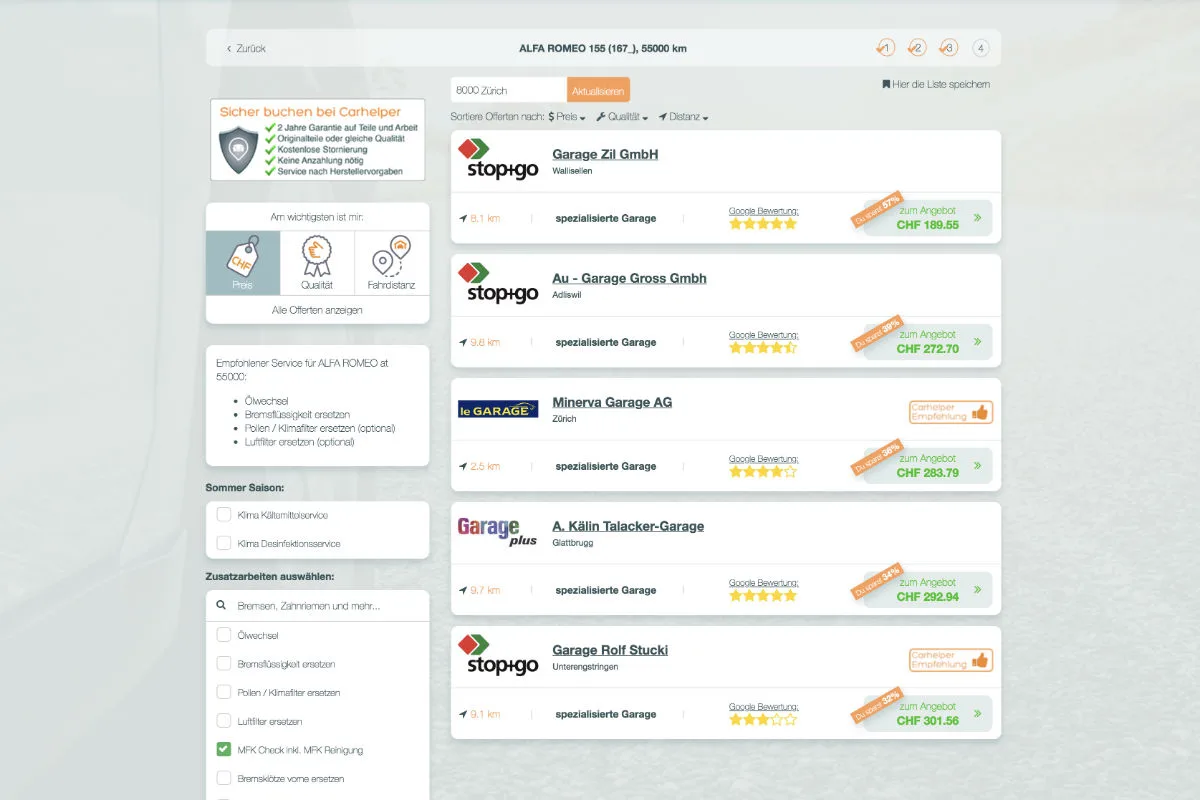The image size is (1200, 800).
Task: Open Minerva Garage AG title link
Action: 612,402
